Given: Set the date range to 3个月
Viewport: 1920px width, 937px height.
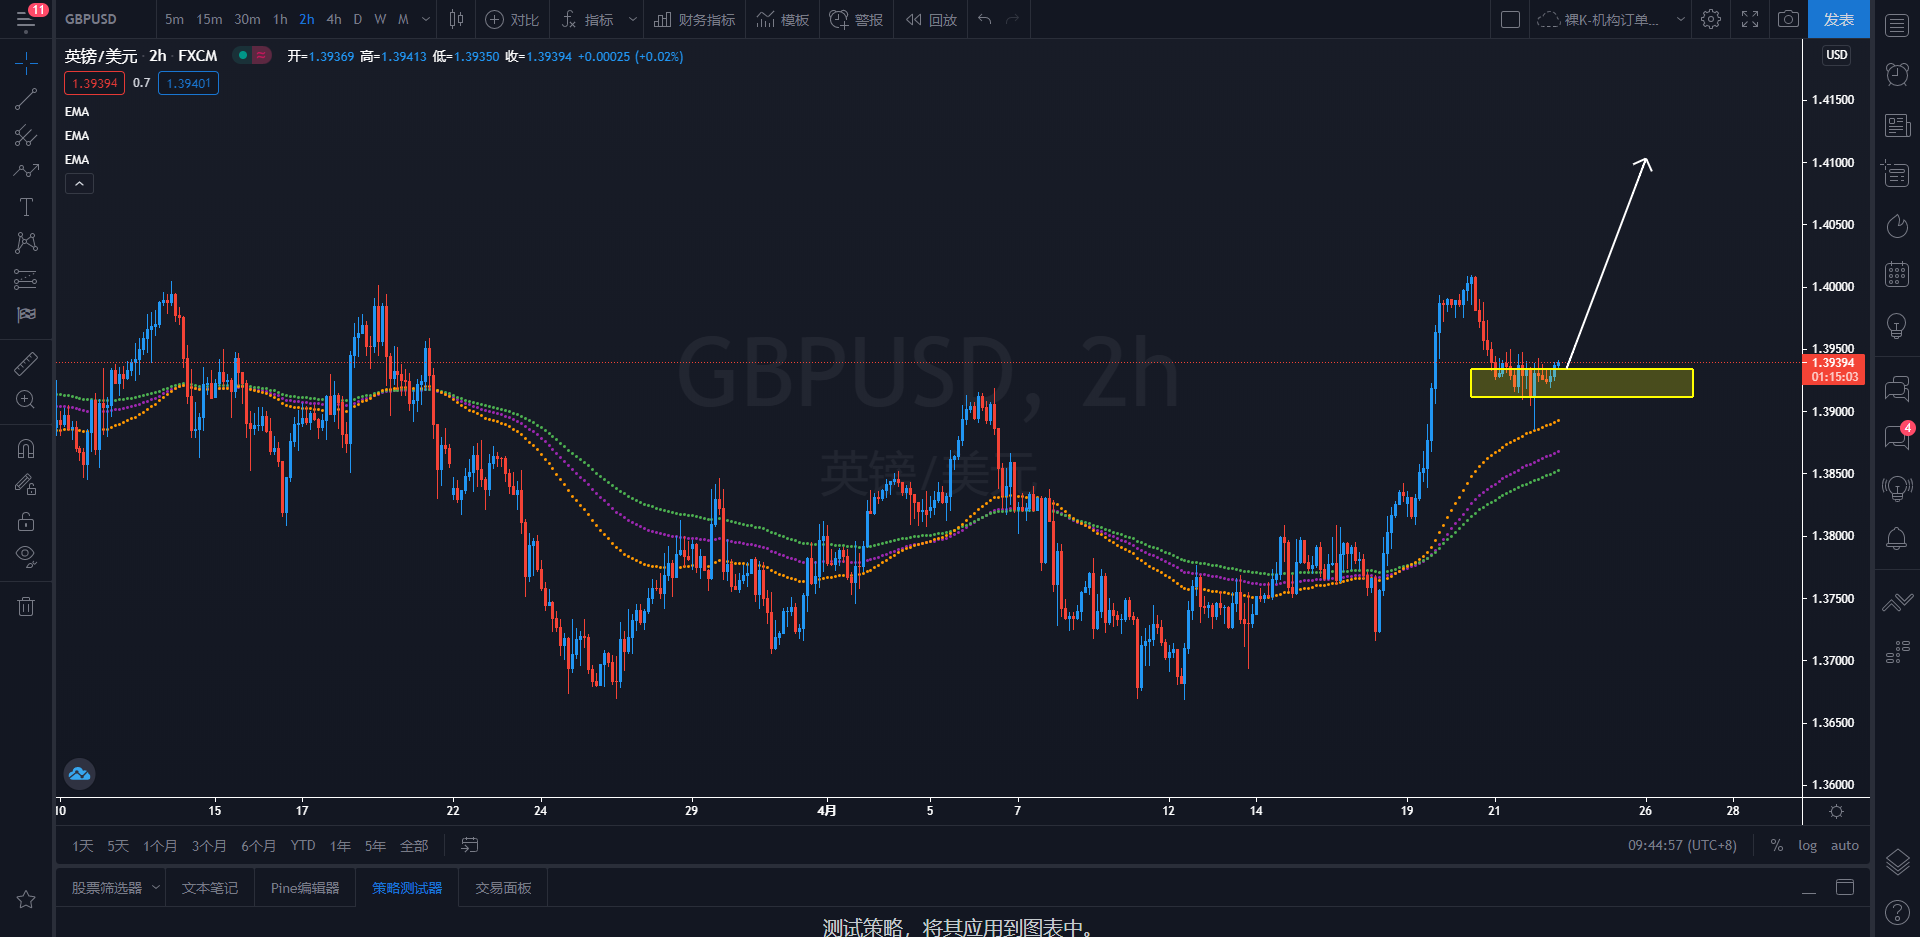Looking at the screenshot, I should point(209,846).
